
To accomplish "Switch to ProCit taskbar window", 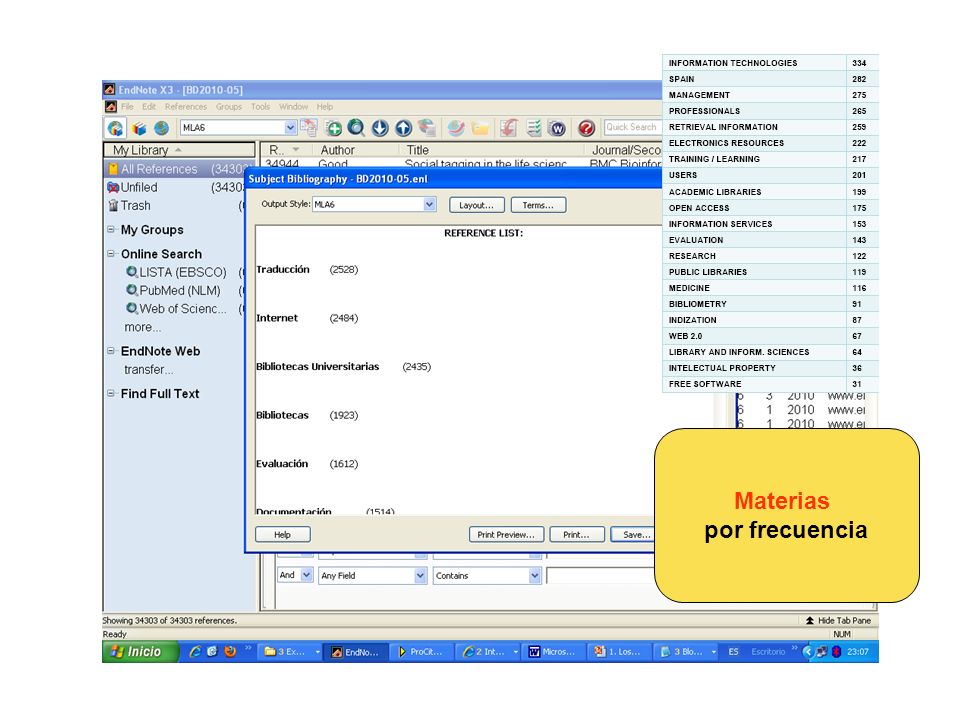I will 421,652.
